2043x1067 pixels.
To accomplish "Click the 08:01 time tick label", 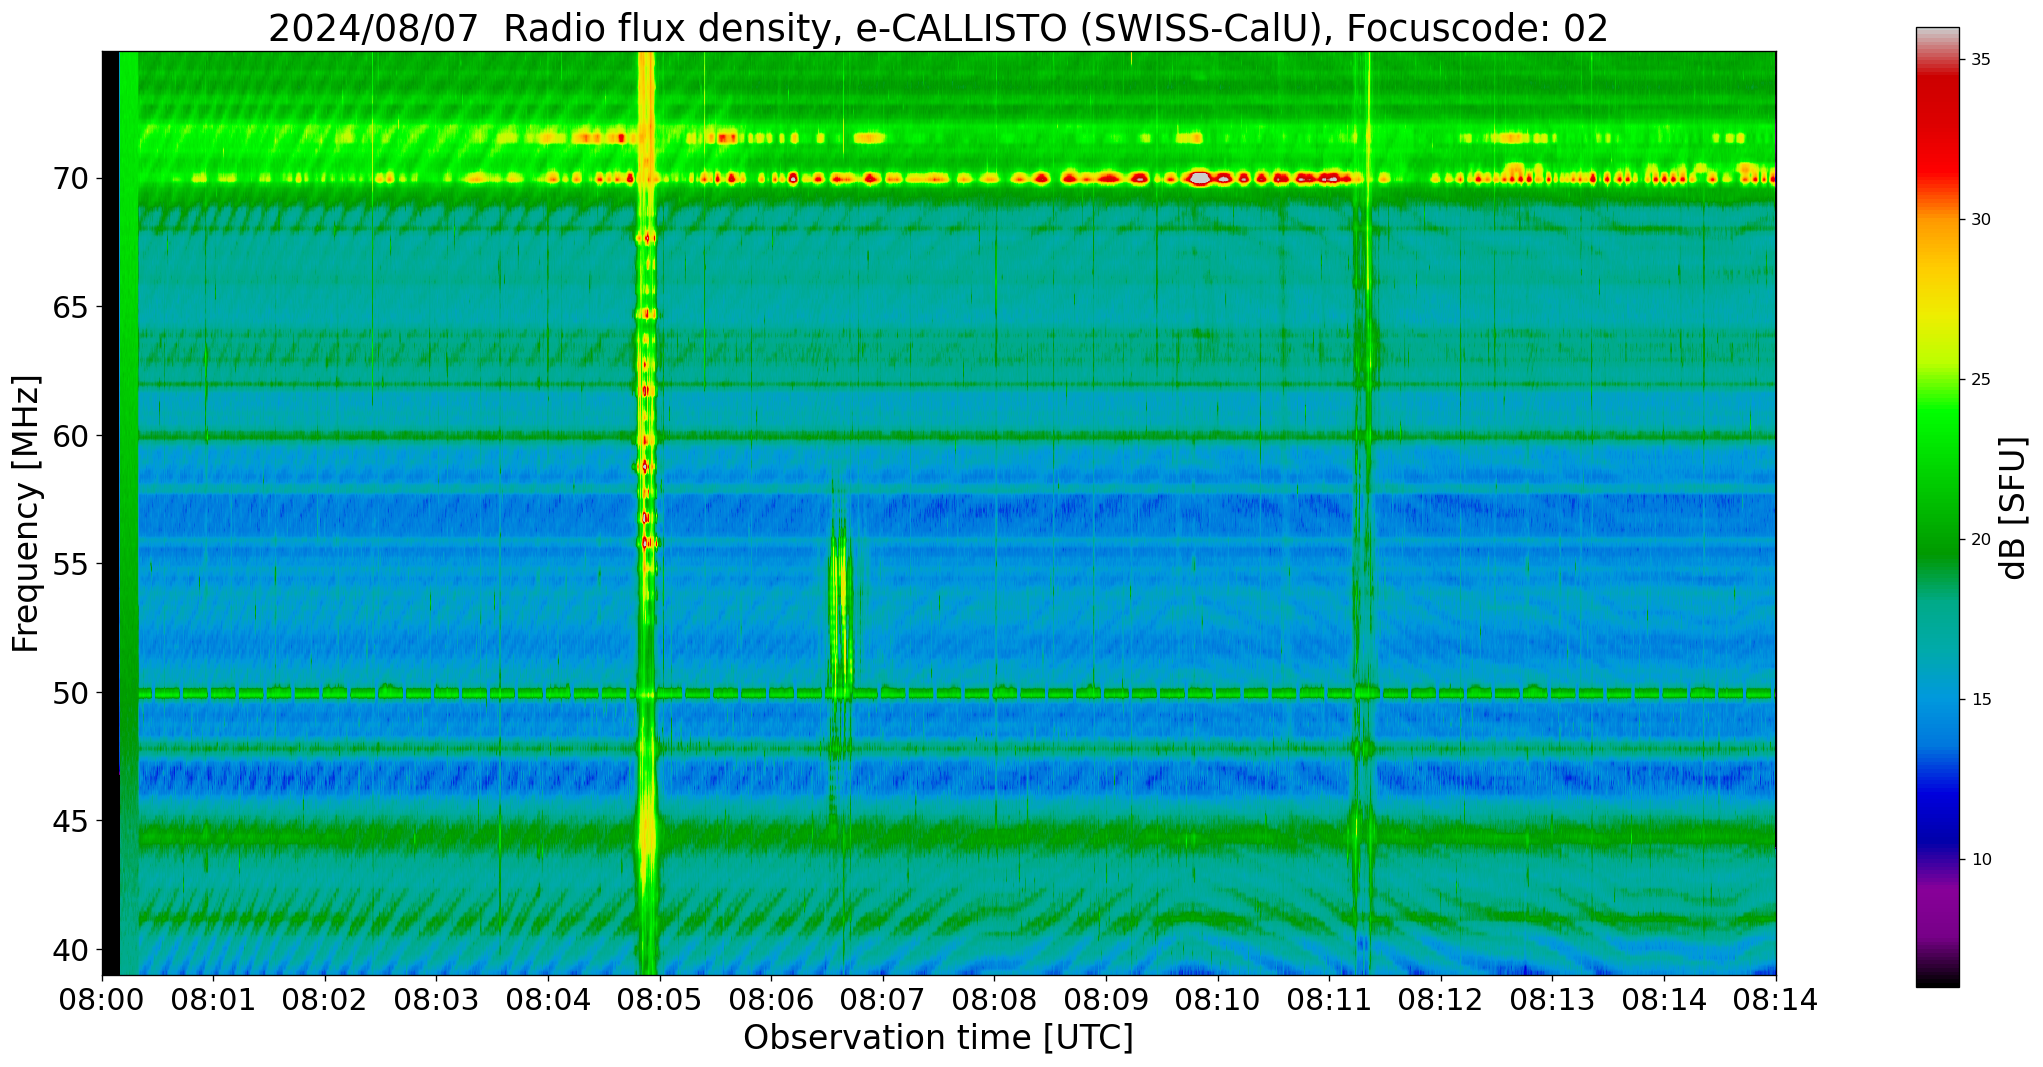I will coord(213,999).
